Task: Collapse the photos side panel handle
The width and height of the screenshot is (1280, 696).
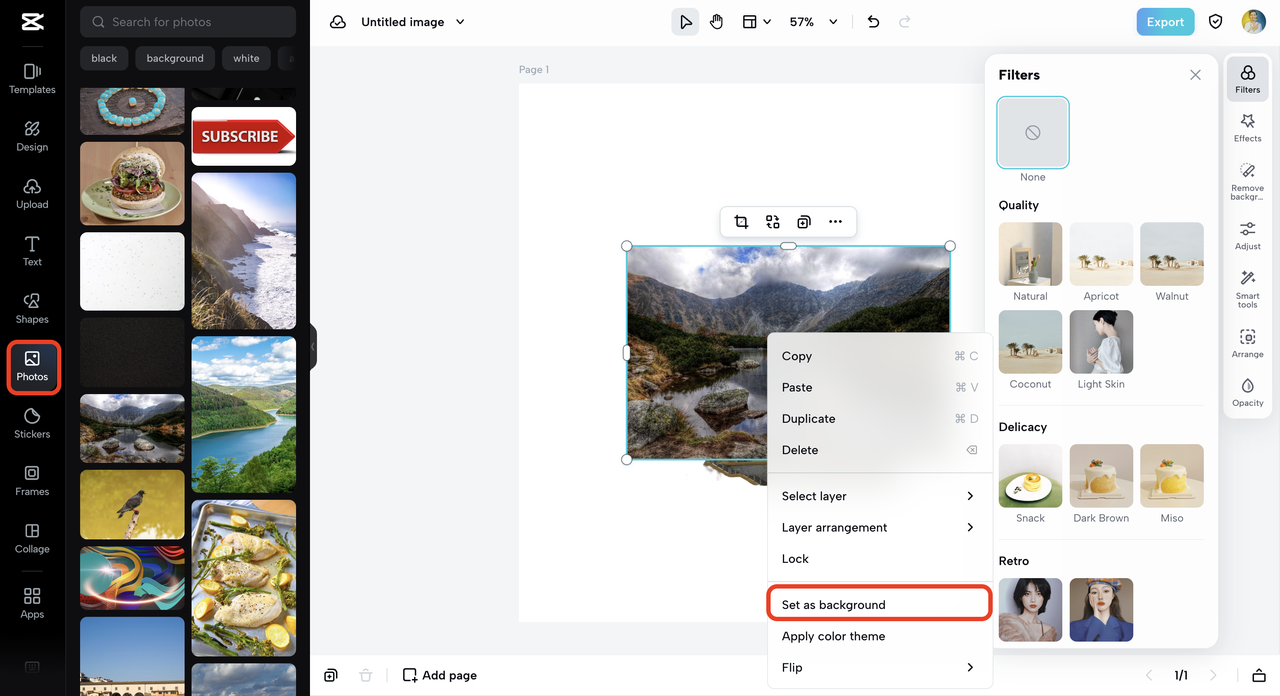Action: pos(313,347)
